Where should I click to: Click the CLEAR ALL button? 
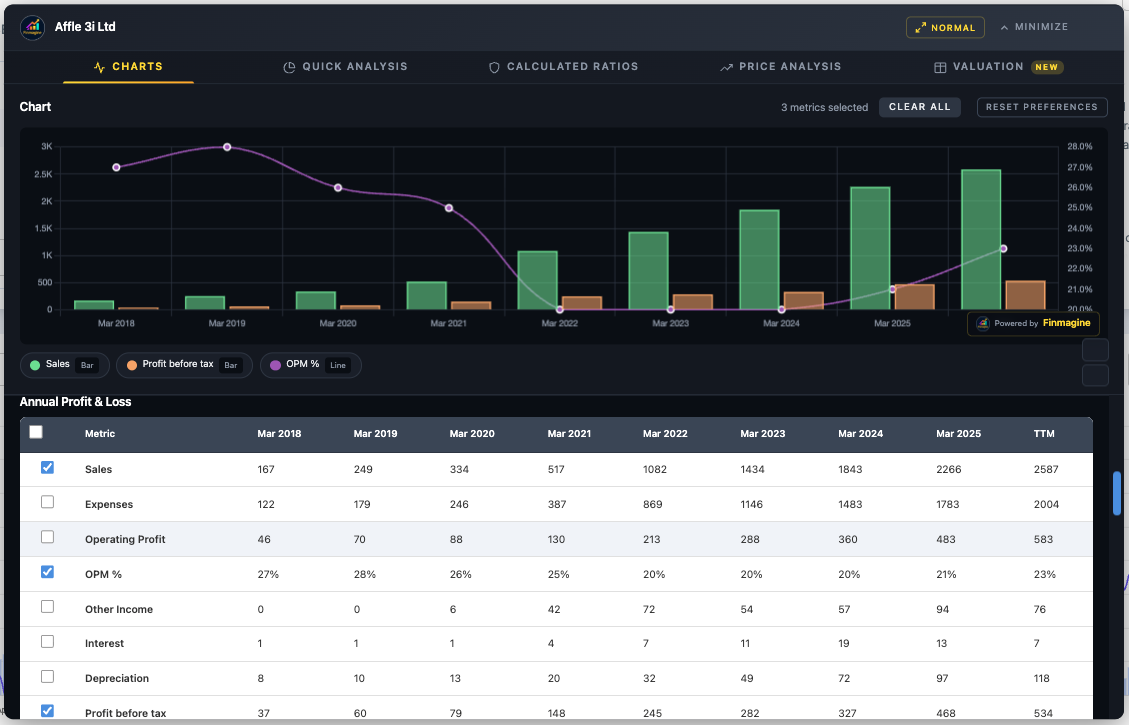[919, 107]
